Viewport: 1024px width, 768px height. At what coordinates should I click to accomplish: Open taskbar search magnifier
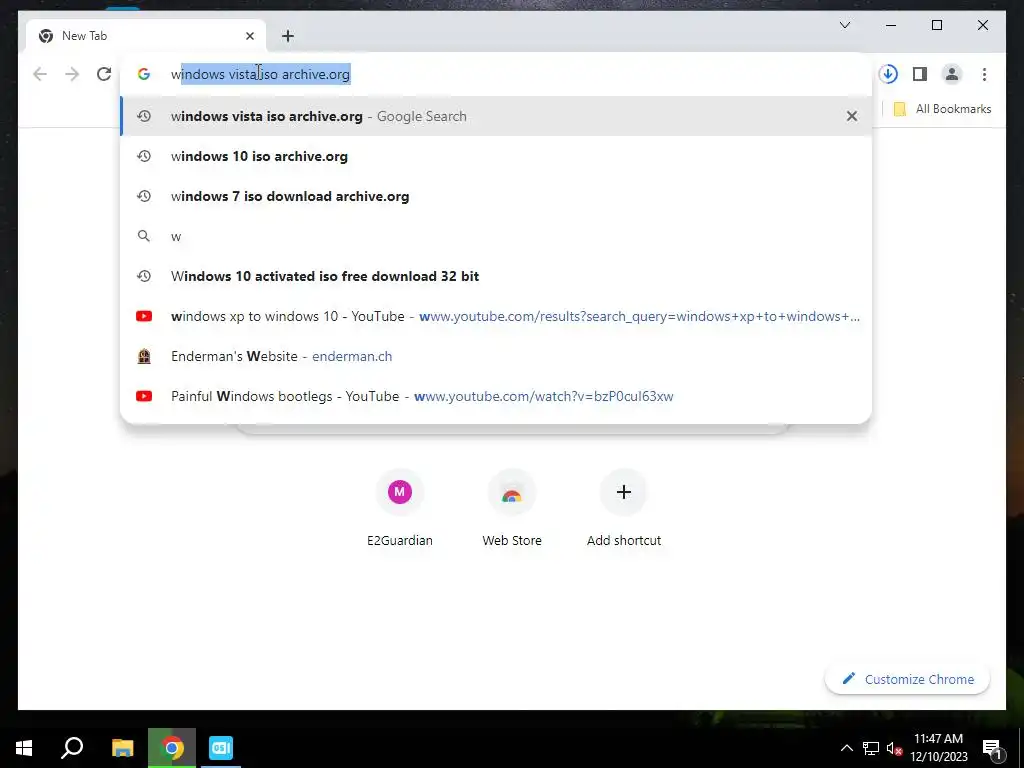pyautogui.click(x=72, y=748)
